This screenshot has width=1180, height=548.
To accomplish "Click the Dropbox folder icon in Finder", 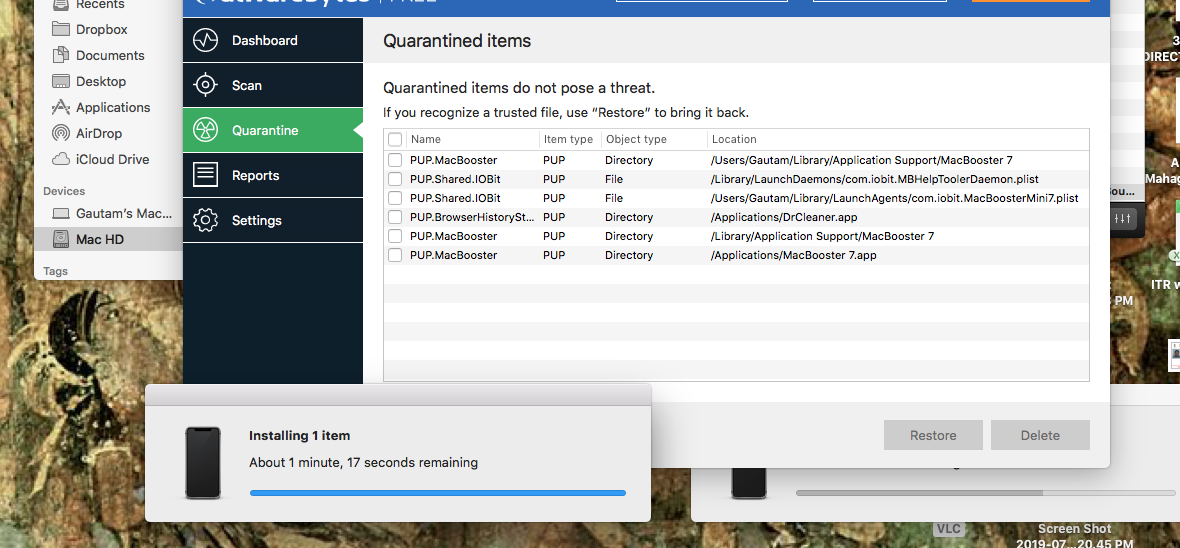I will coord(61,29).
